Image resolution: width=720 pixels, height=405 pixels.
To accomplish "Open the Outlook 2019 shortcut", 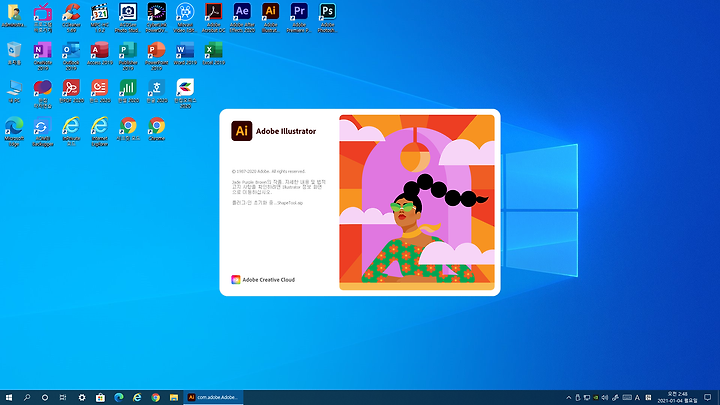I will [71, 55].
